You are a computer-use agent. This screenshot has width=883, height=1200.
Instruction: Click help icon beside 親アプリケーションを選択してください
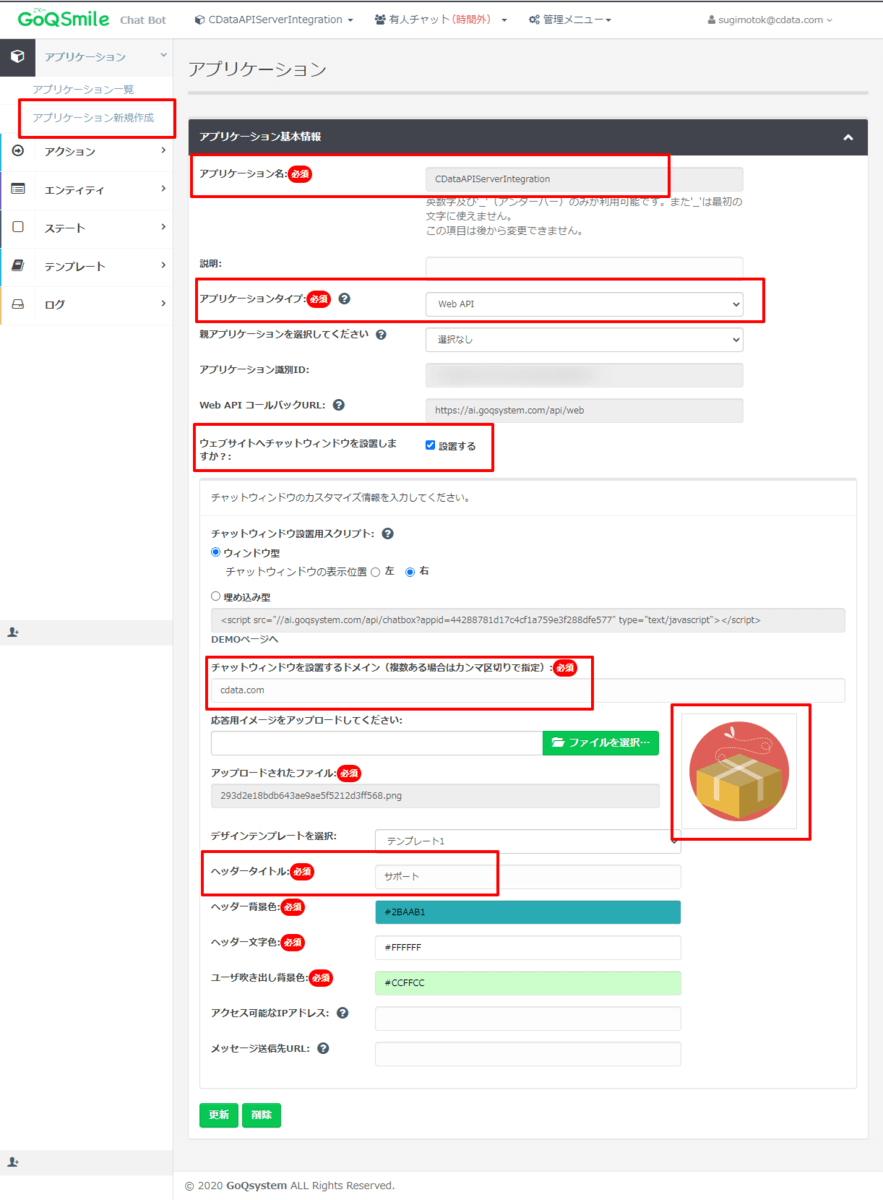click(x=381, y=334)
